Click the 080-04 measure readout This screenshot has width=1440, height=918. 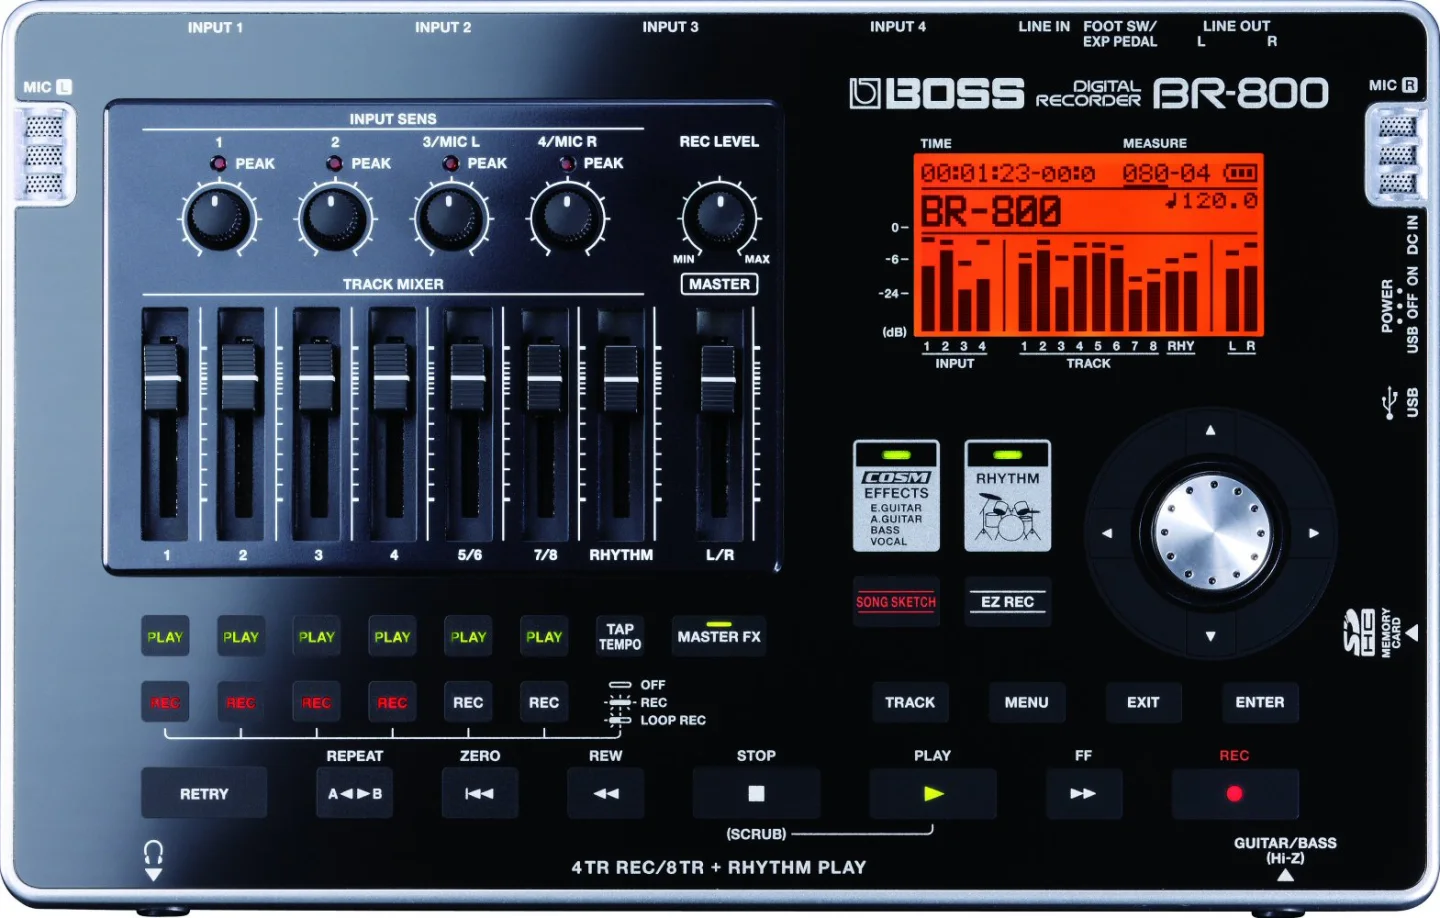pos(1166,173)
